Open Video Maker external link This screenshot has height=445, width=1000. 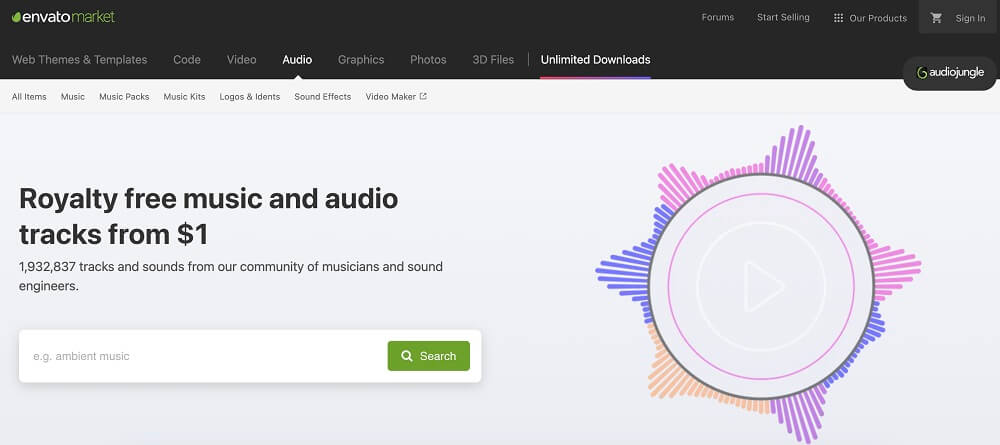396,97
